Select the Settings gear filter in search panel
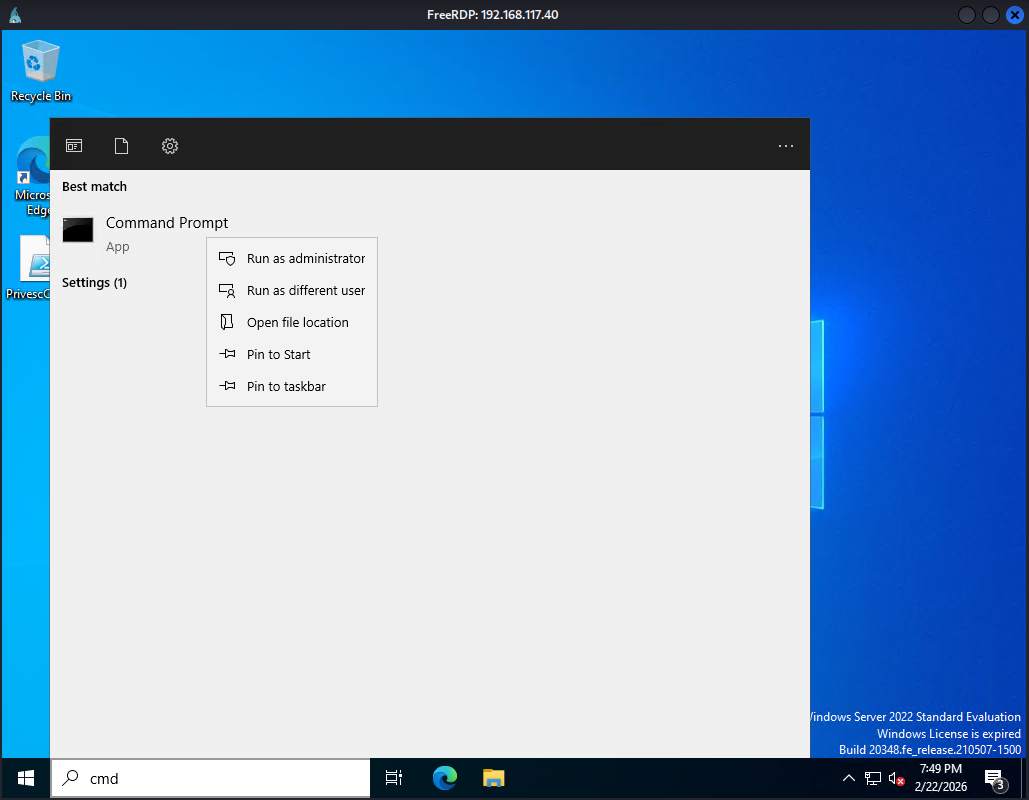 tap(170, 146)
